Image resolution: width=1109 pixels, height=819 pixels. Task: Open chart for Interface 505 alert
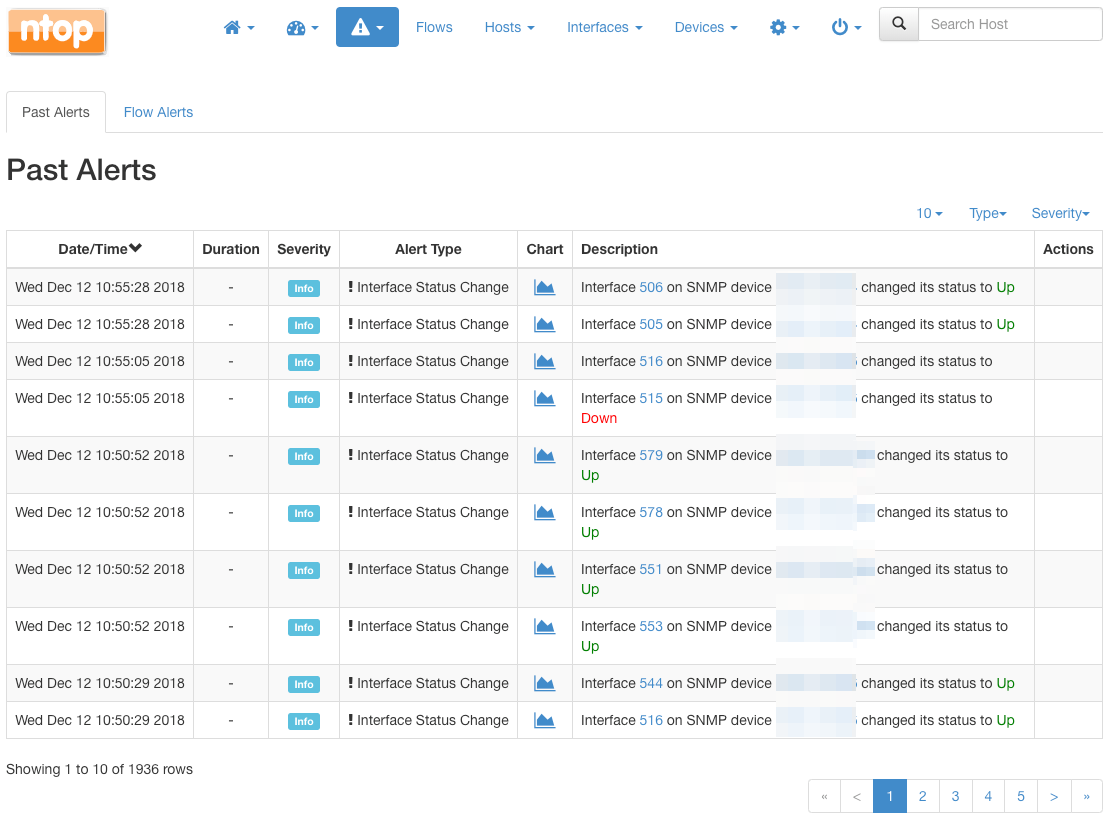(545, 324)
